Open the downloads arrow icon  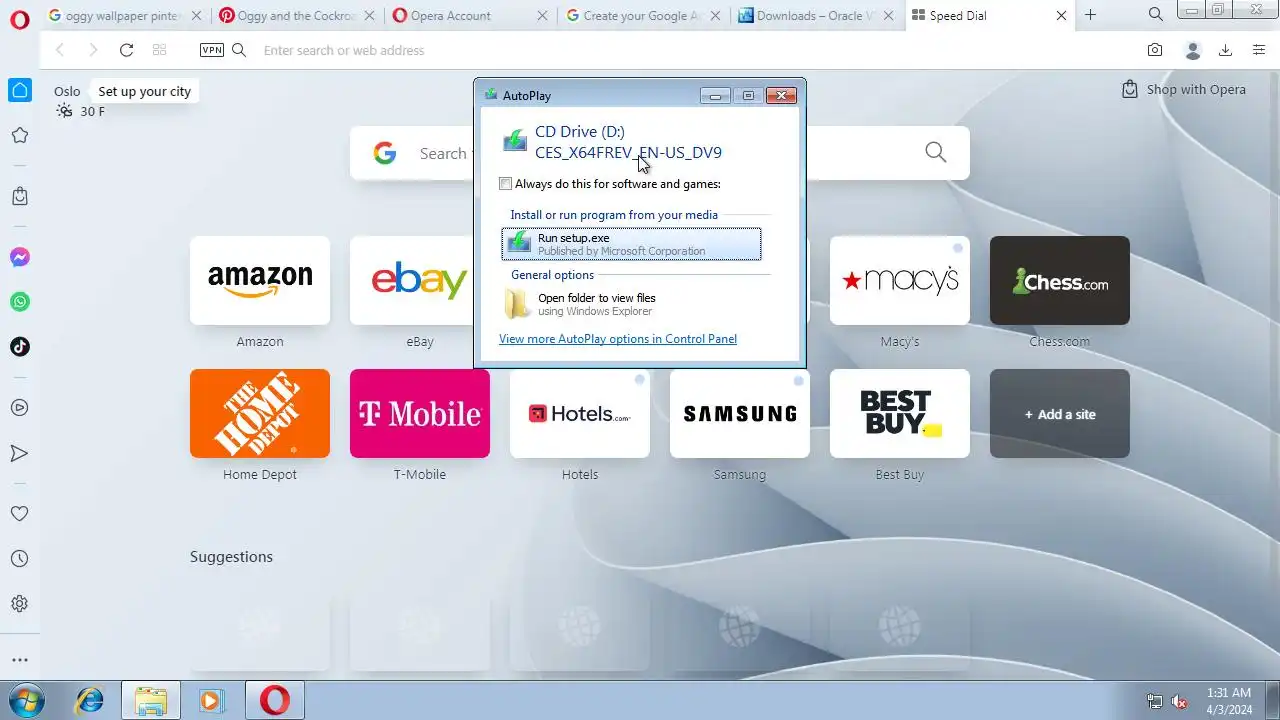[1225, 50]
